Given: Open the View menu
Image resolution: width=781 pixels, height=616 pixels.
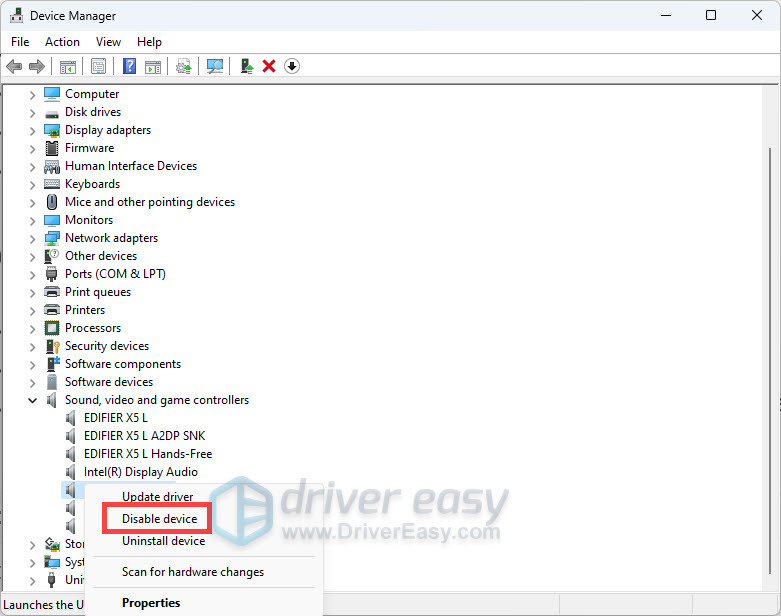Looking at the screenshot, I should 108,42.
